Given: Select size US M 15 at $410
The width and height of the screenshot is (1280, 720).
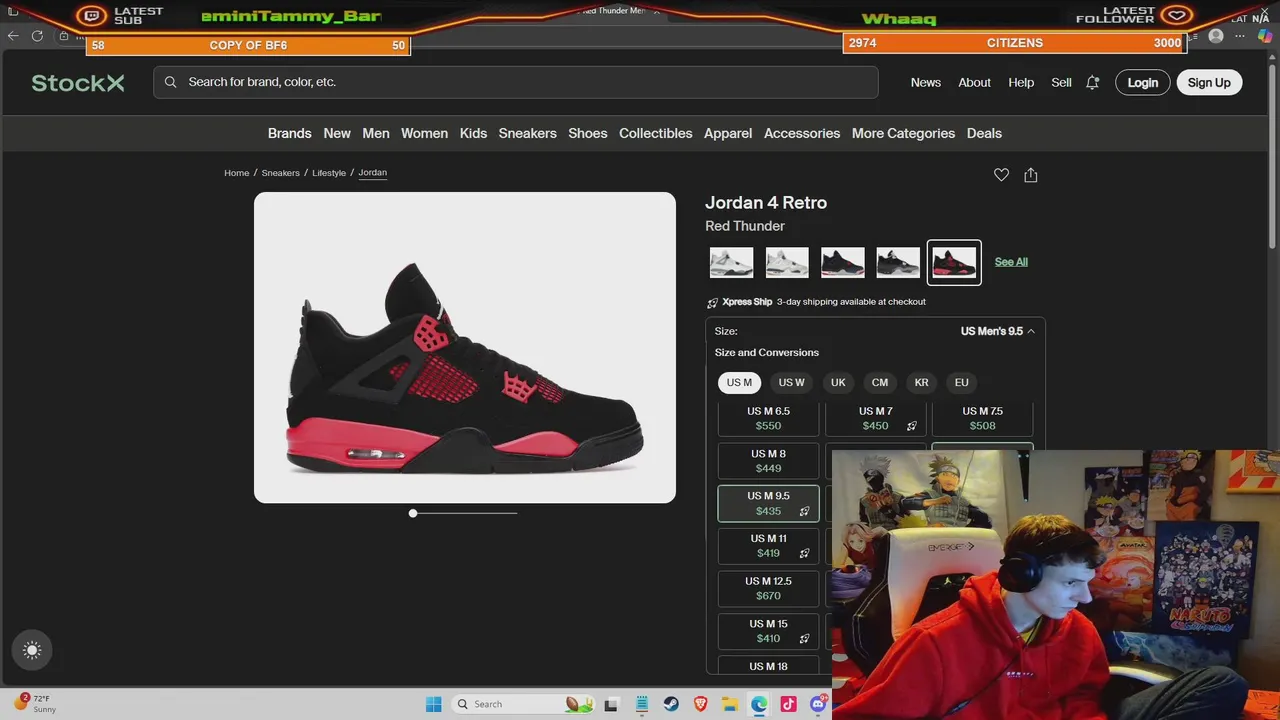Looking at the screenshot, I should (769, 631).
